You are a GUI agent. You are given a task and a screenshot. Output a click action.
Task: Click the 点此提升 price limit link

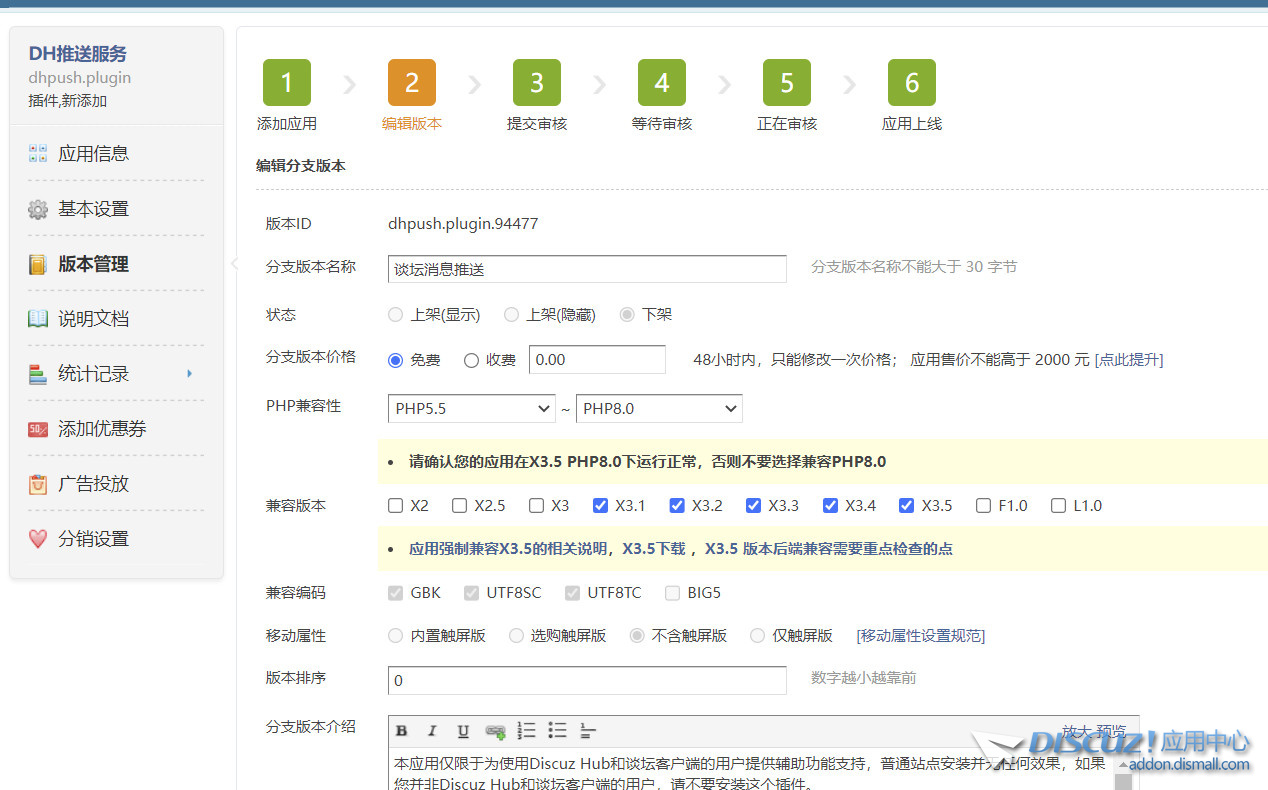pos(1129,360)
